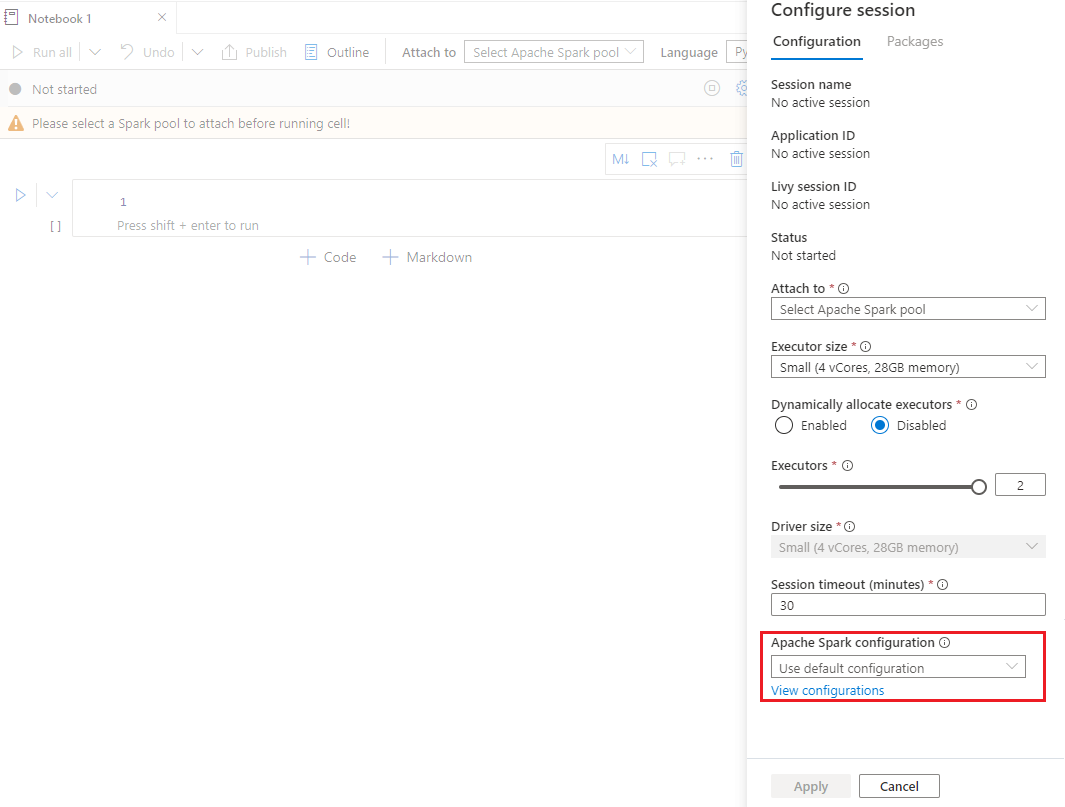Publish the notebook
This screenshot has height=807, width=1065.
(254, 52)
